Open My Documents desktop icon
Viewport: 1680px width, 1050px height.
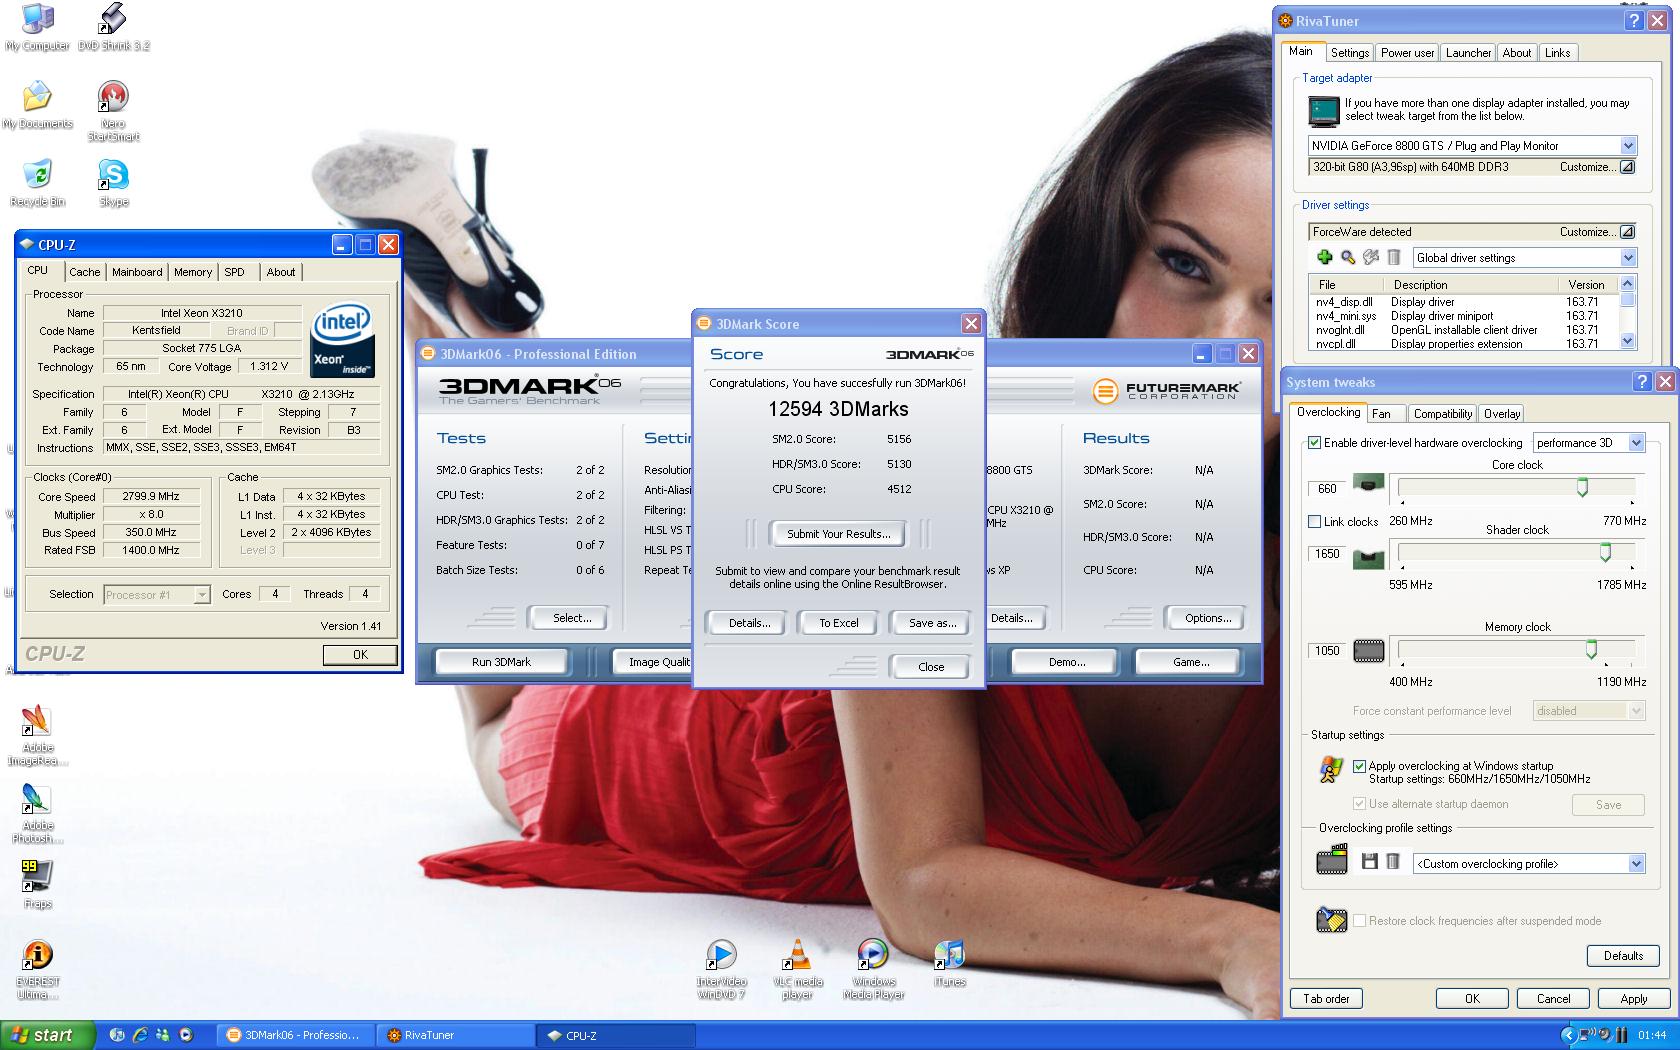tap(37, 104)
